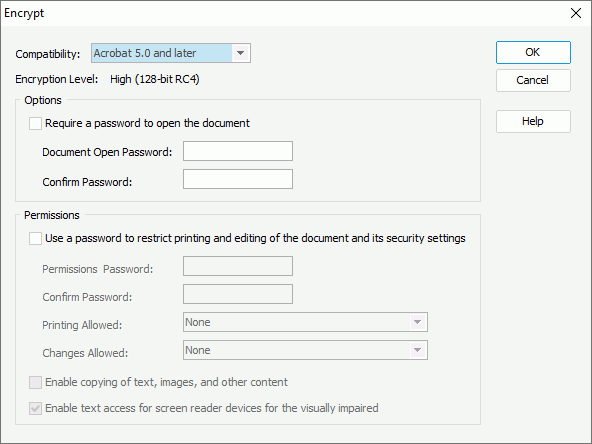592x444 pixels.
Task: Close the Encrypt dialog window
Action: 576,13
